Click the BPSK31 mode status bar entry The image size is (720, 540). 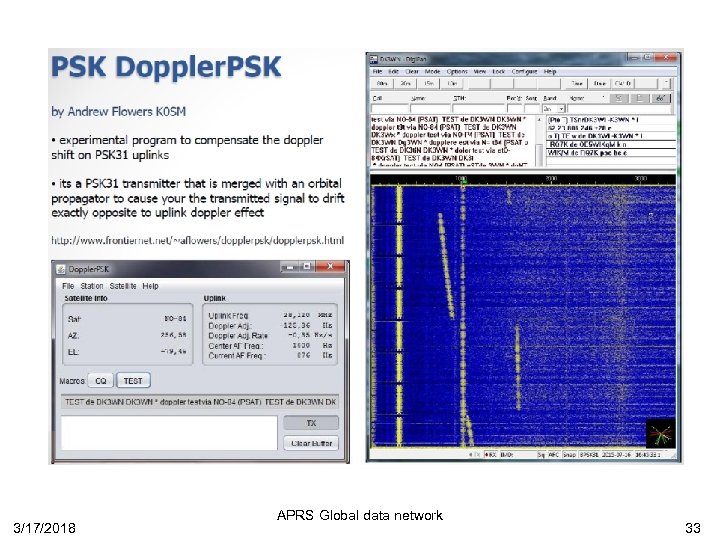pyautogui.click(x=590, y=455)
